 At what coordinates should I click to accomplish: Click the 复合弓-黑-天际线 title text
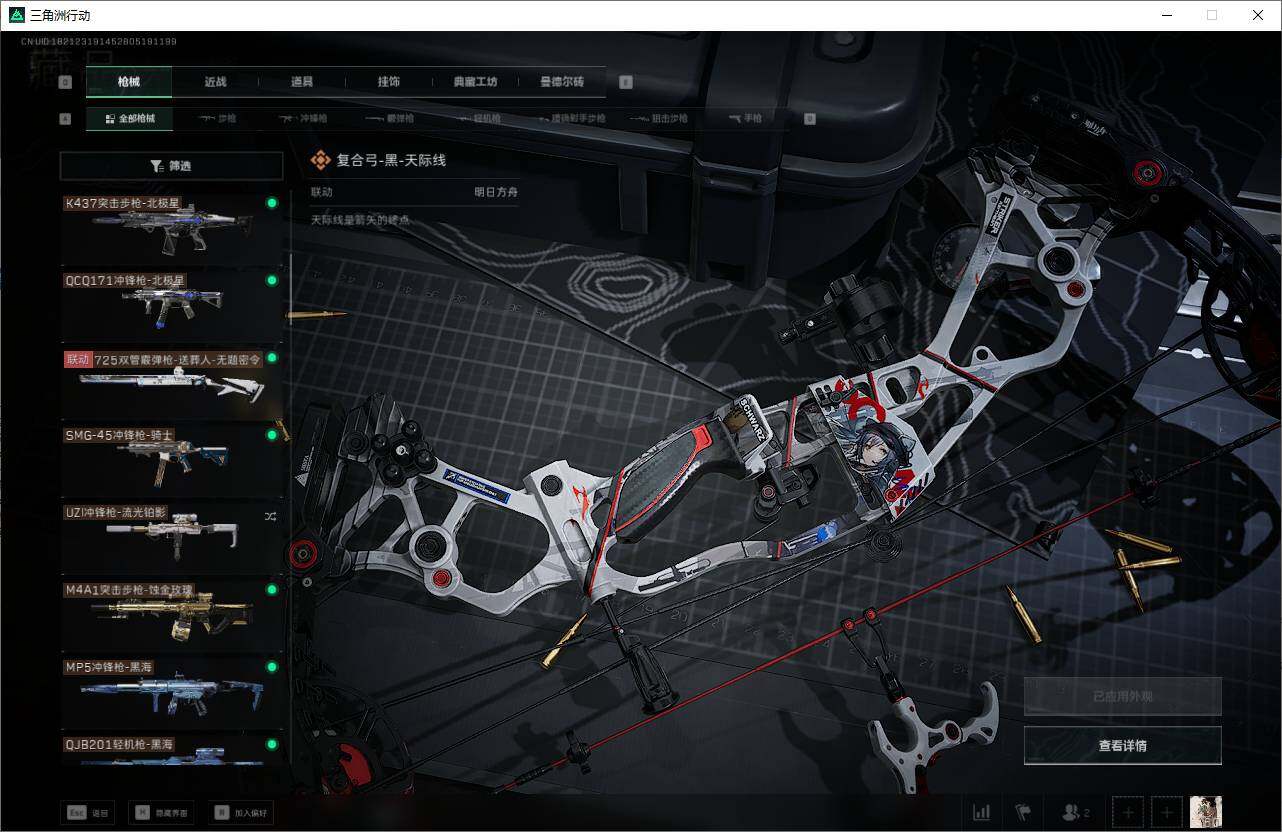point(391,160)
